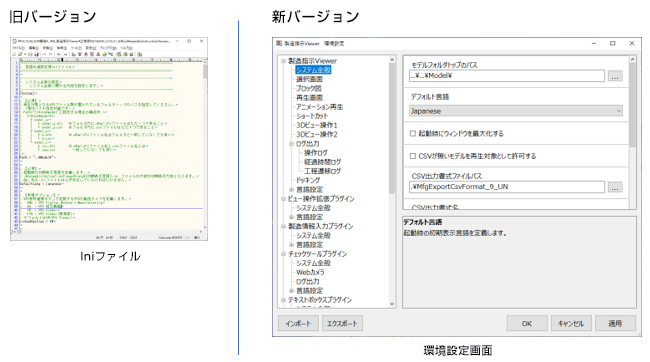Viewport: 650px width, 362px height.
Task: Expand 言語設定 under ビュー操作拡張プラグイン
Action: (x=291, y=217)
